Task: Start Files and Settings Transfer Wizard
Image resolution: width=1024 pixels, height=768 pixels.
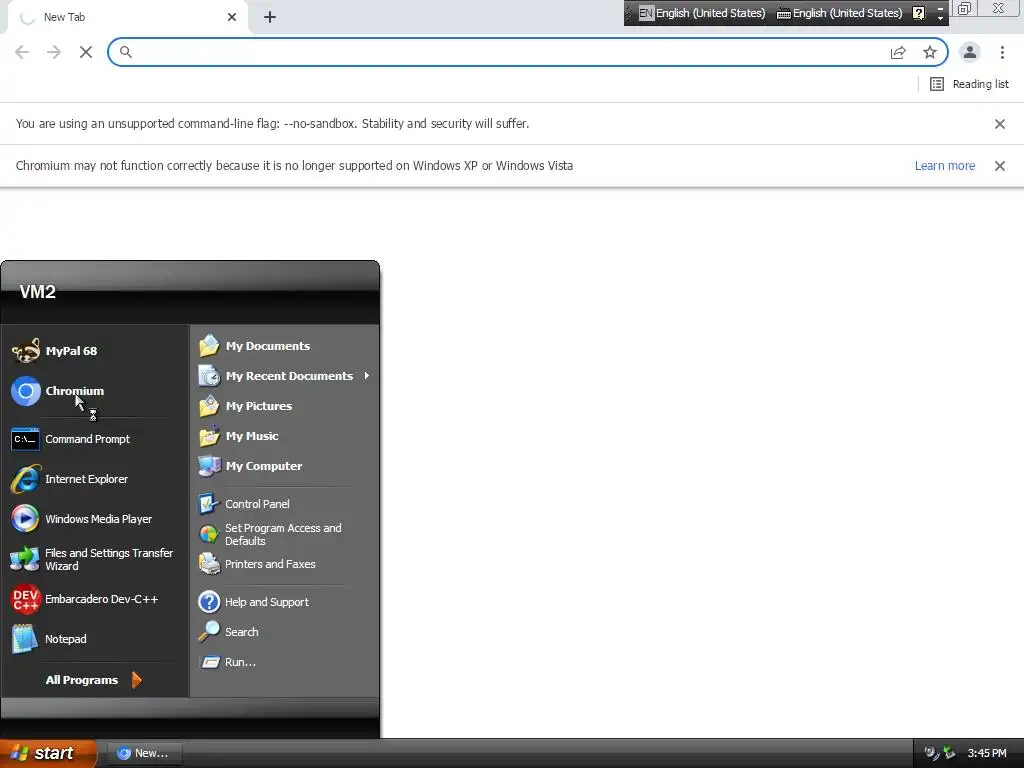Action: (95, 559)
